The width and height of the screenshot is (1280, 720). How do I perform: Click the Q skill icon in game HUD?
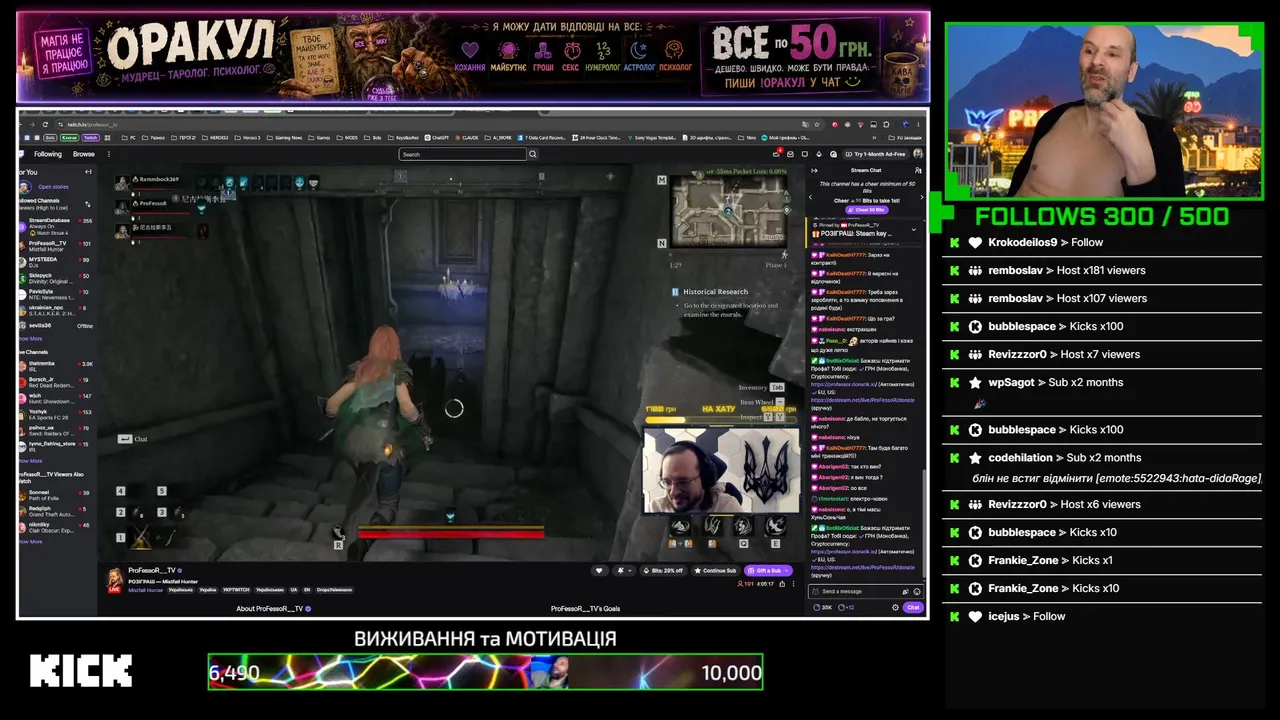pos(743,528)
